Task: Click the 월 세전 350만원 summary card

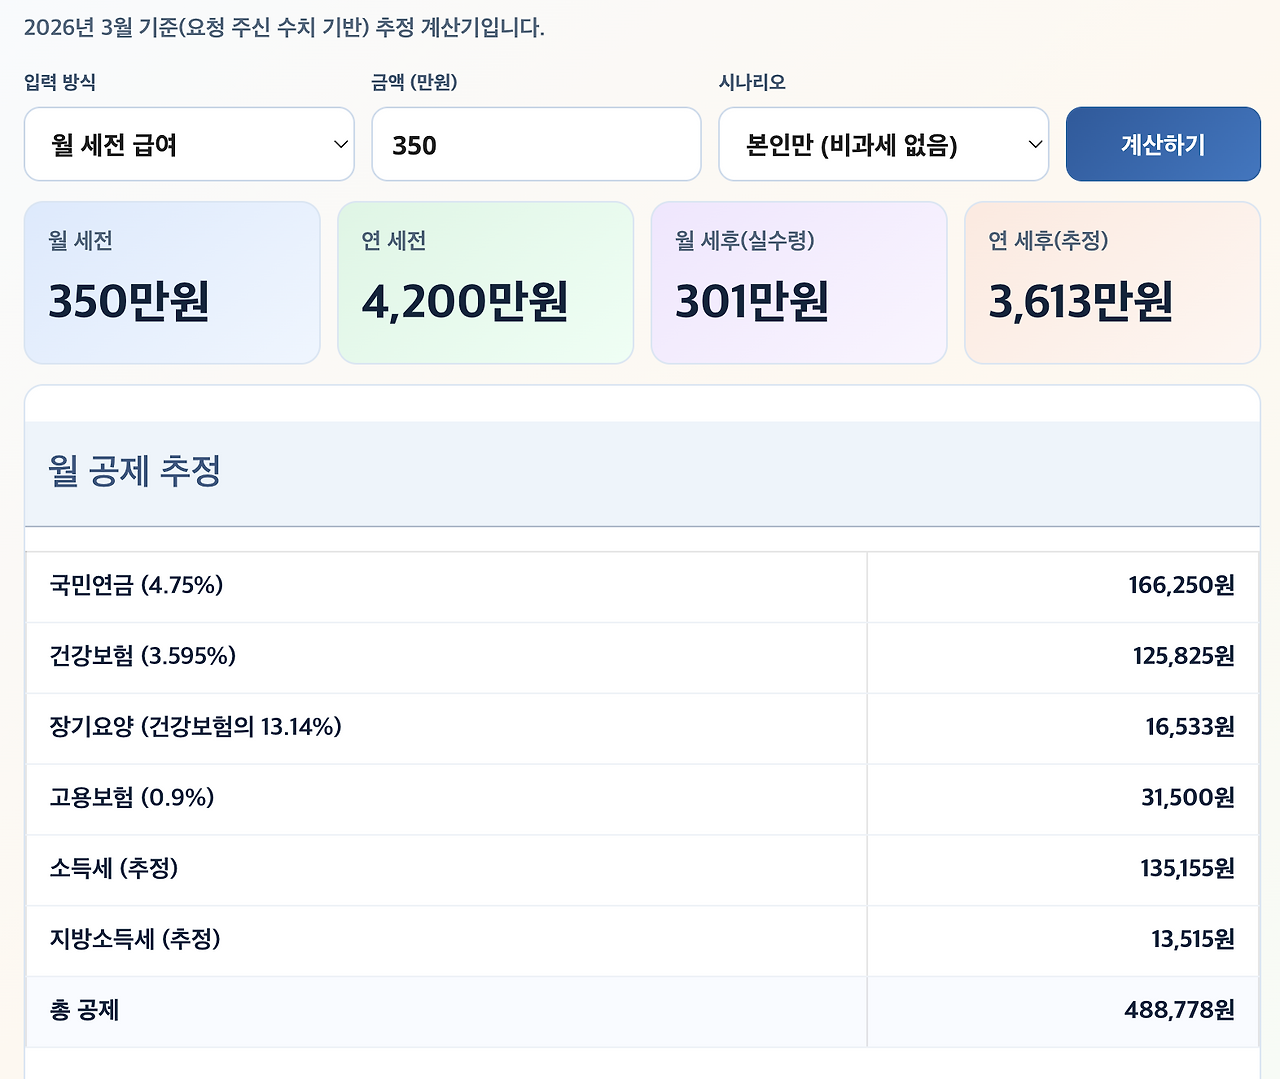Action: [172, 283]
